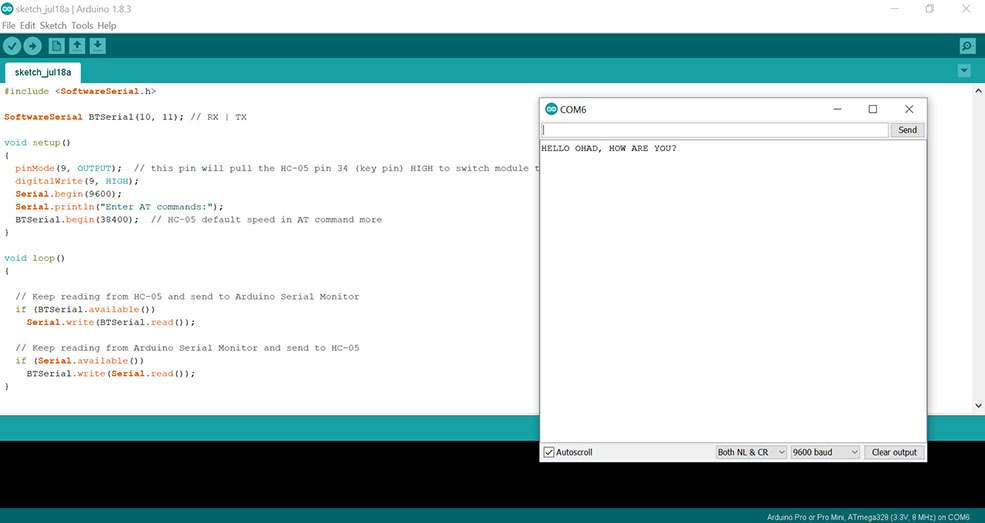Screen dimensions: 985x523
Task: Click the BTSerial.begin(38400) line
Action: (199, 220)
